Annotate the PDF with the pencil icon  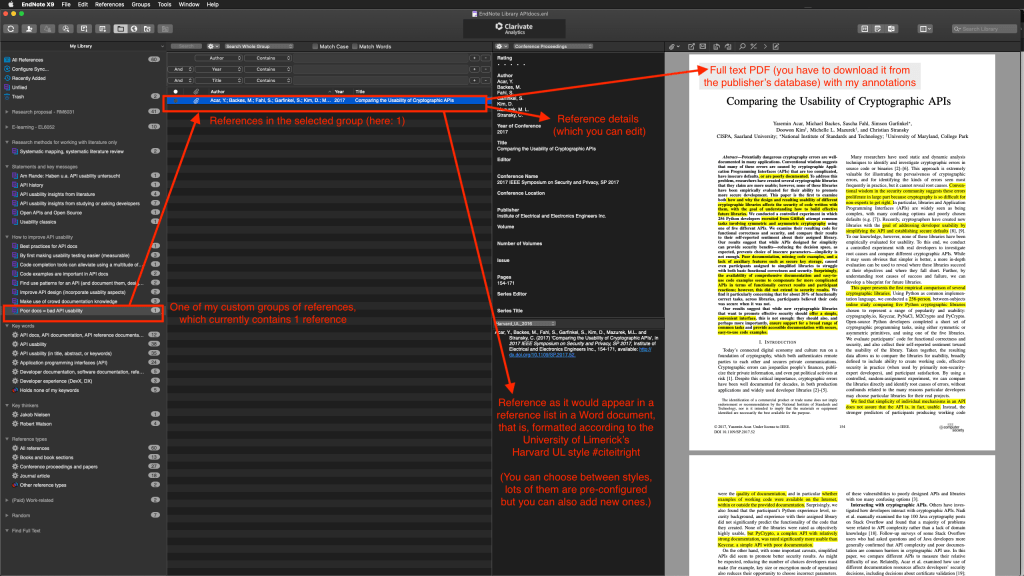point(776,46)
